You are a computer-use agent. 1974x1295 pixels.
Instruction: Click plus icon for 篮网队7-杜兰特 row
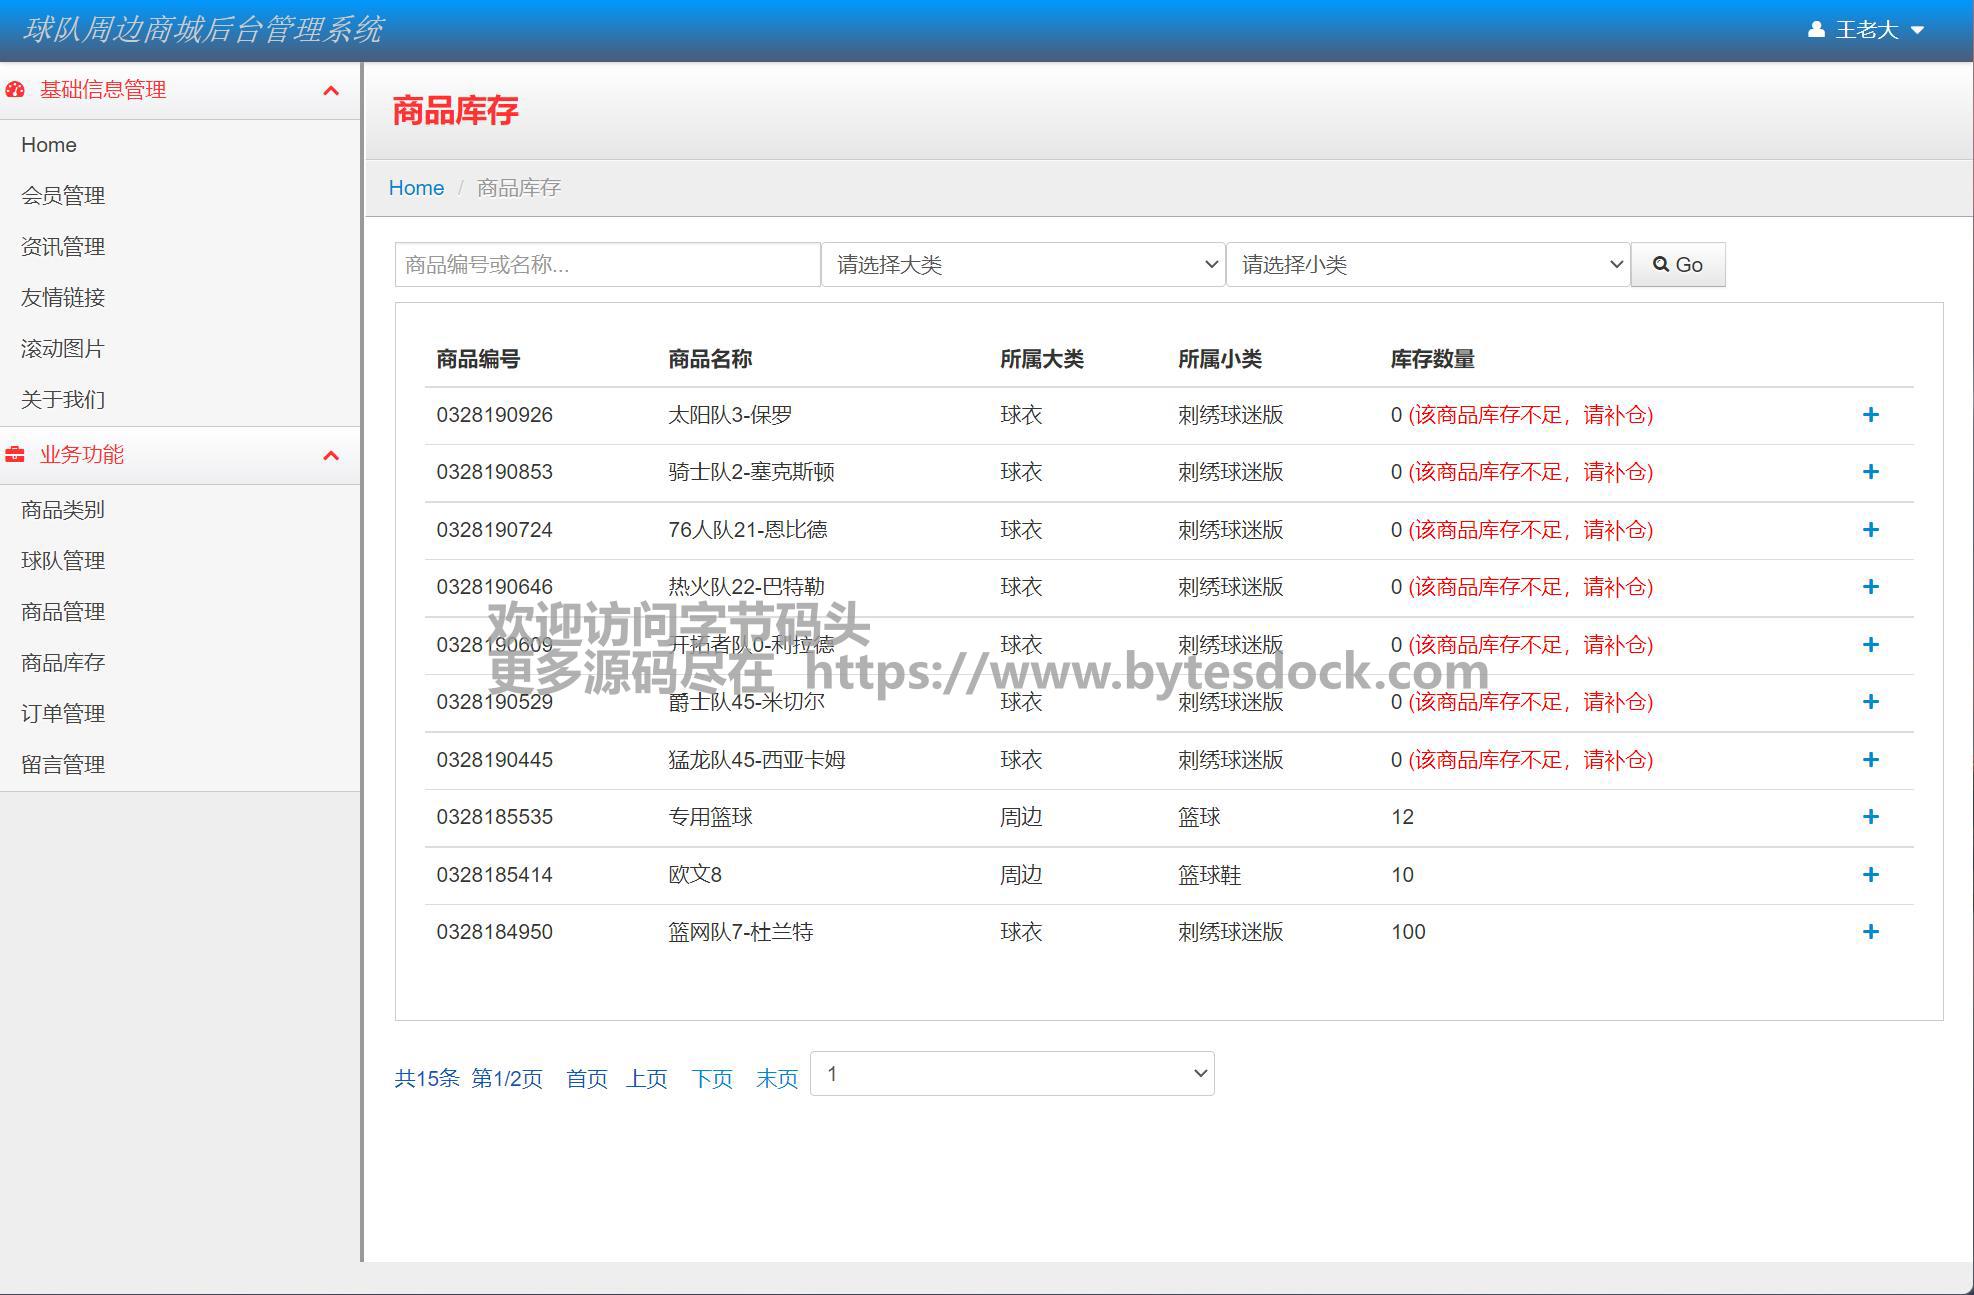(x=1870, y=932)
